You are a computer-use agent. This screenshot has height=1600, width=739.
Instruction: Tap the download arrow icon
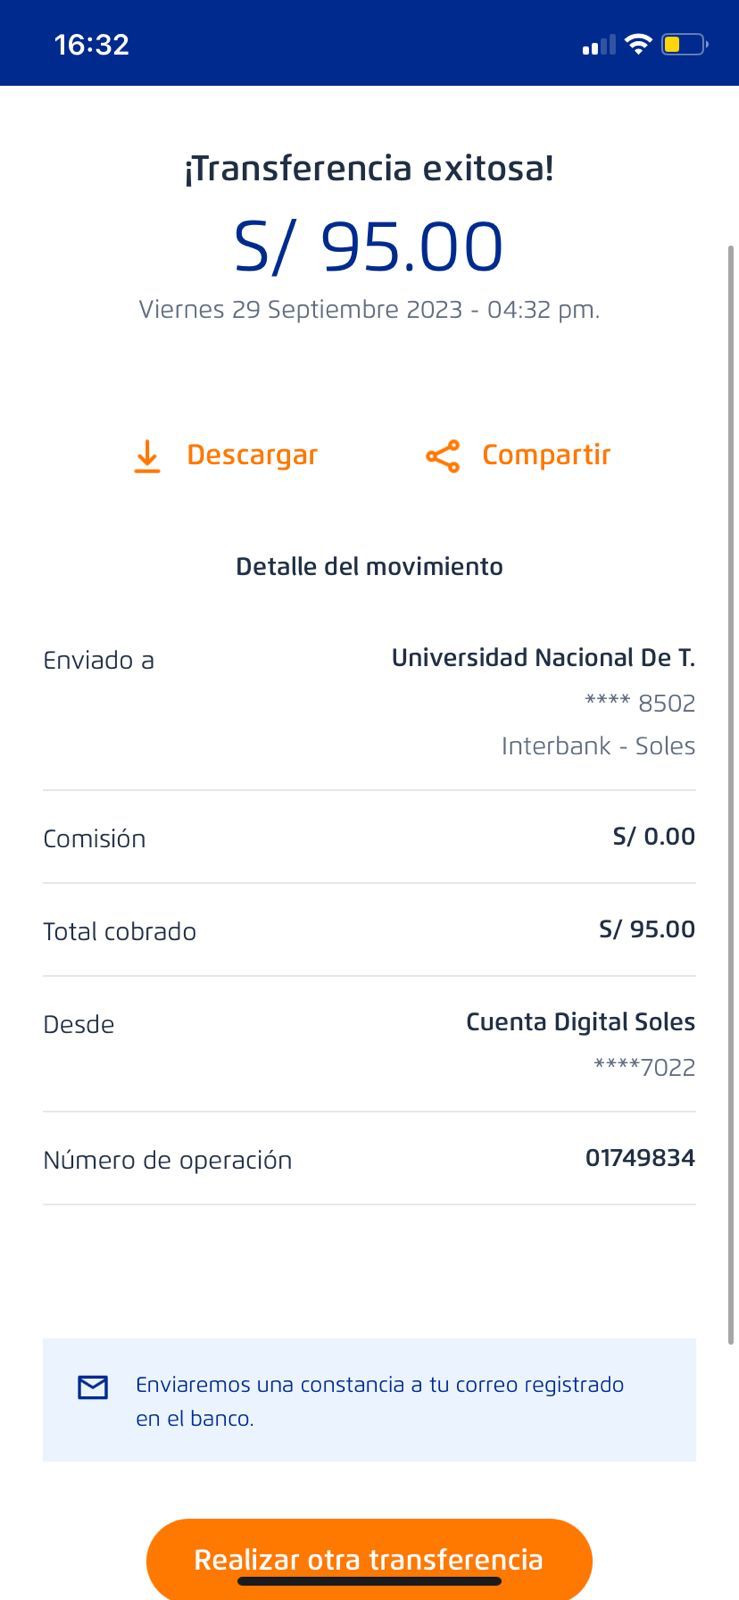point(147,456)
